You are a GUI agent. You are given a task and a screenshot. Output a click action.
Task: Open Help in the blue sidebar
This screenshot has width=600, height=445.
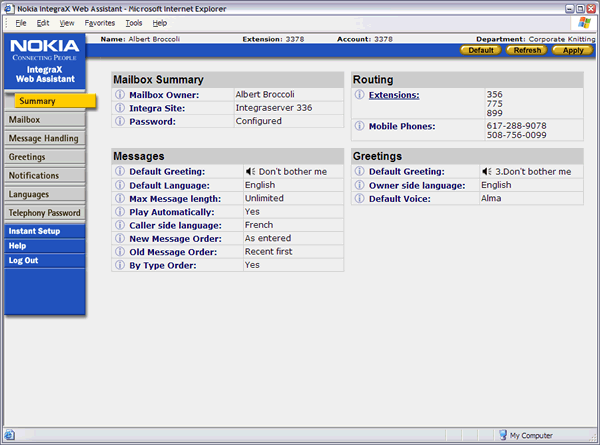pos(45,246)
